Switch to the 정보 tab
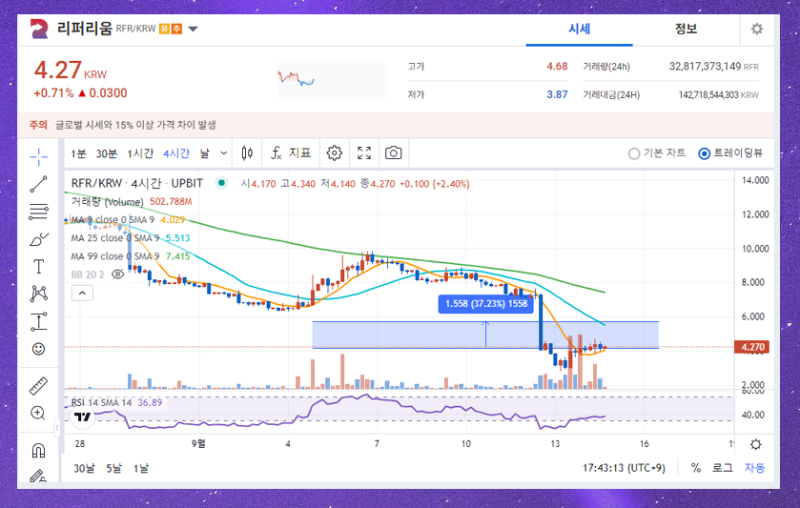 [x=686, y=29]
